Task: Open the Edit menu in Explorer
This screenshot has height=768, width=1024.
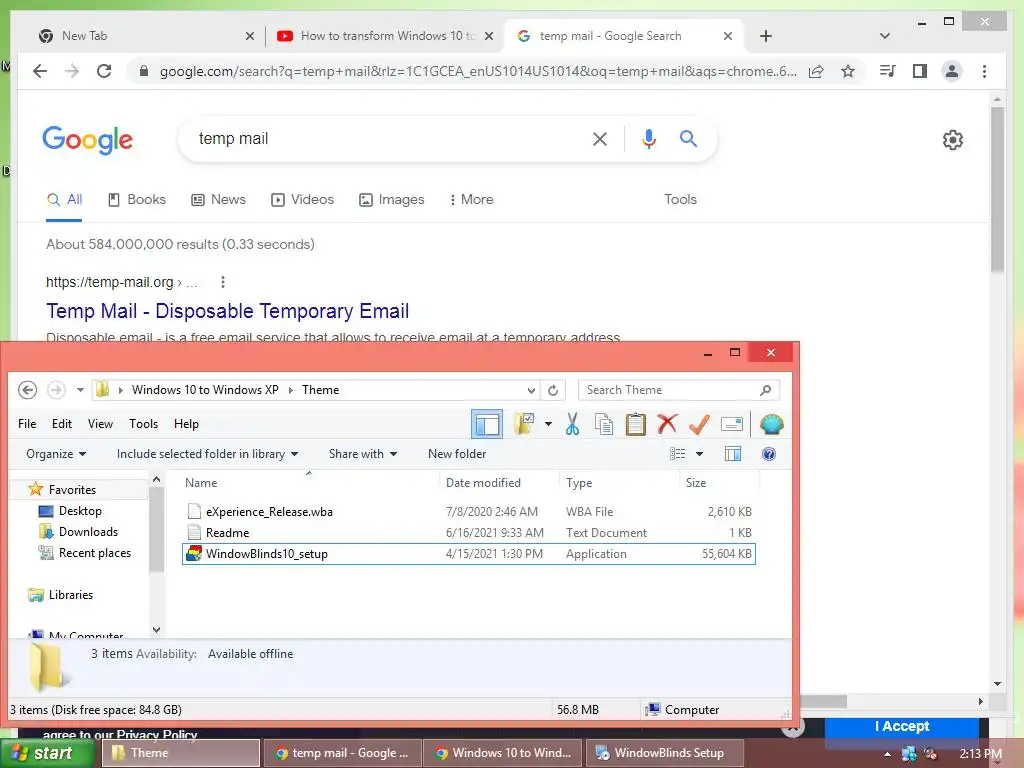Action: [x=62, y=424]
